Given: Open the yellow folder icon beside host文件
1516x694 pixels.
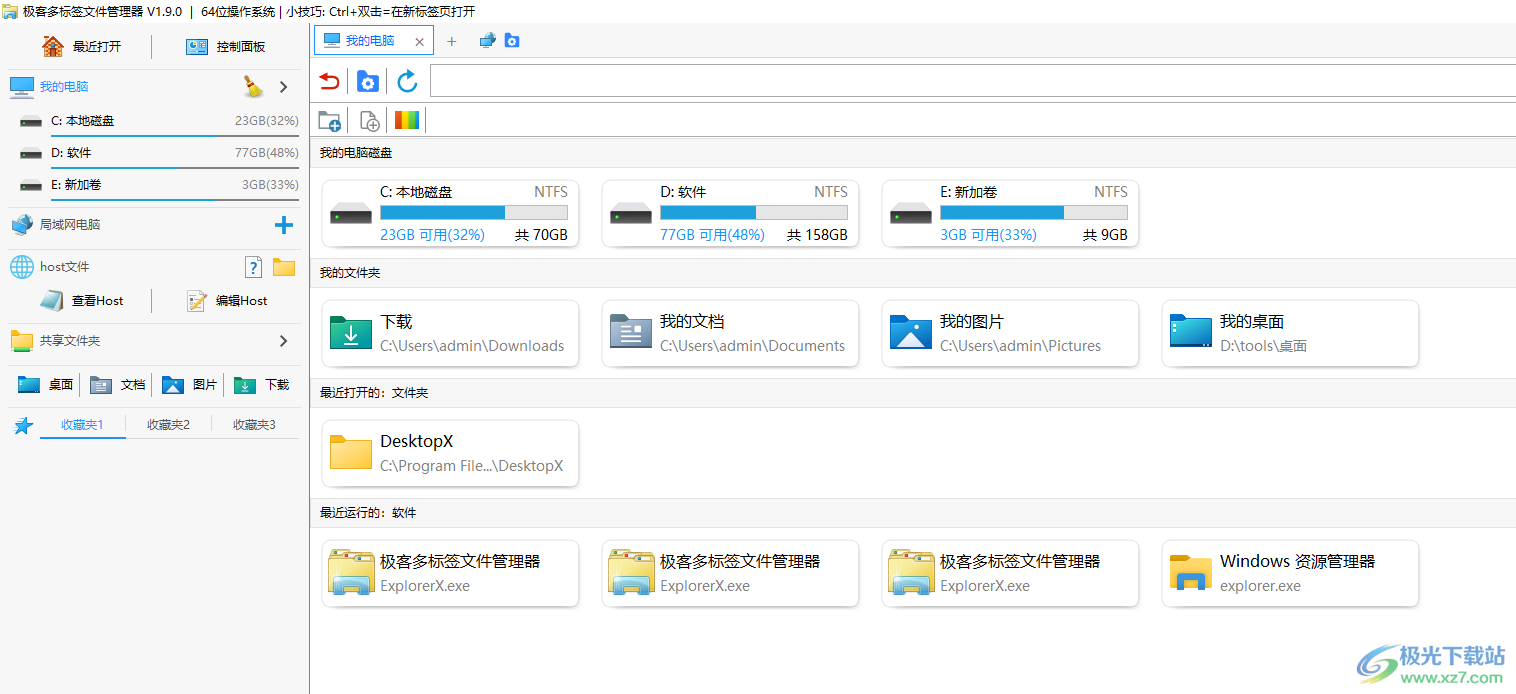Looking at the screenshot, I should 284,267.
